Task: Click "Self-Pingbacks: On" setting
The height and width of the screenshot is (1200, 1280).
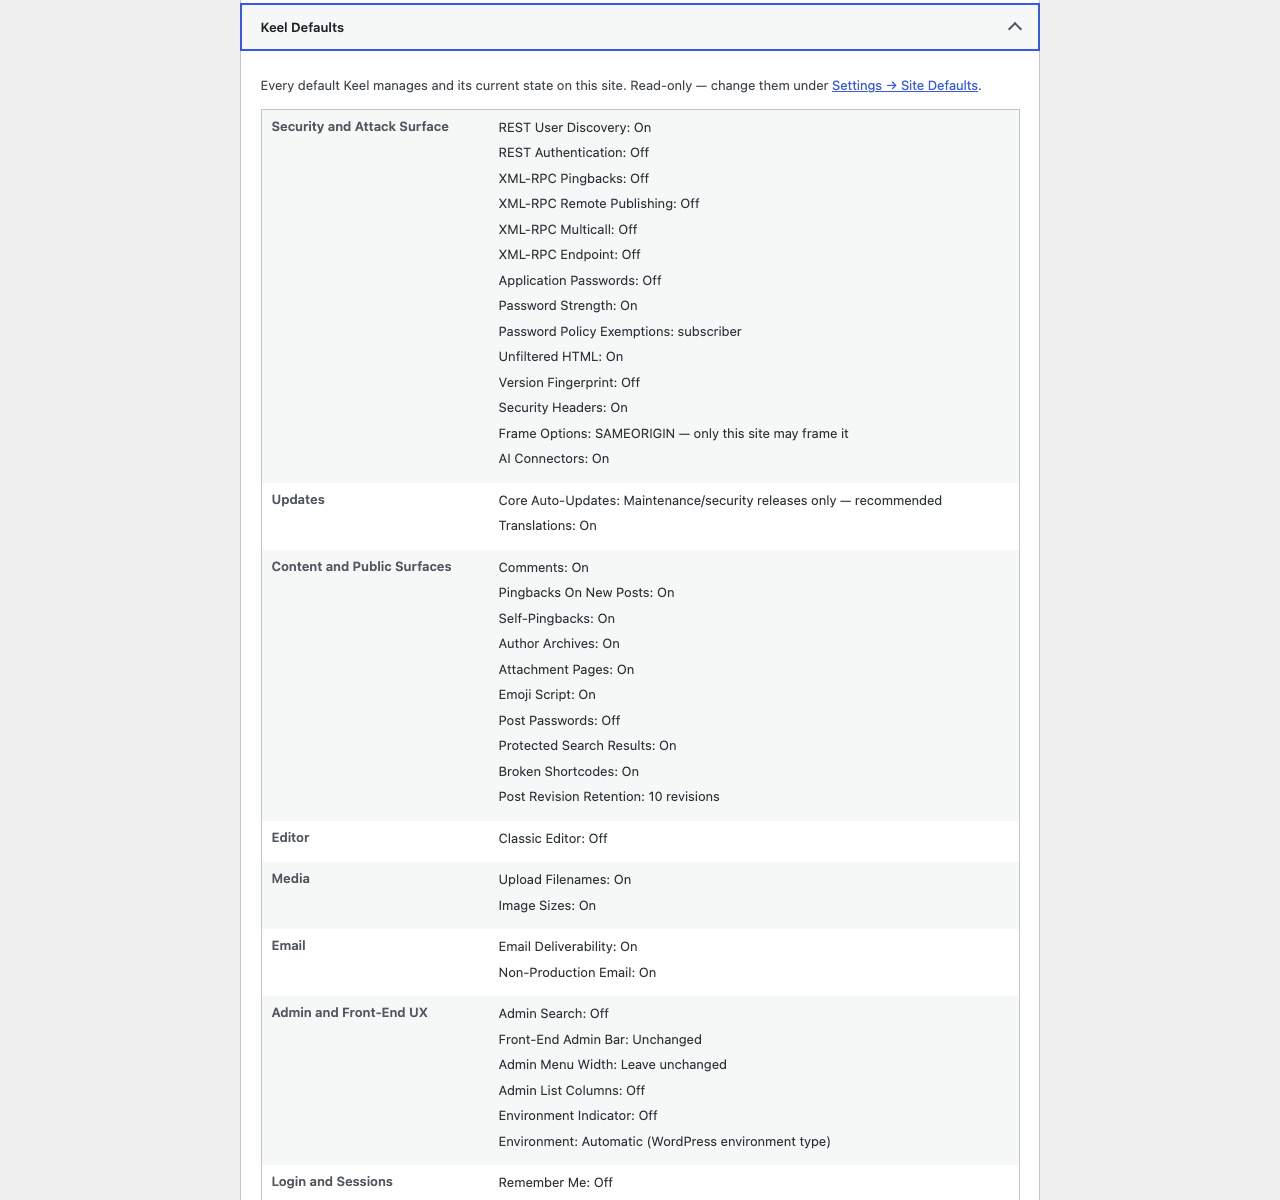Action: tap(557, 619)
